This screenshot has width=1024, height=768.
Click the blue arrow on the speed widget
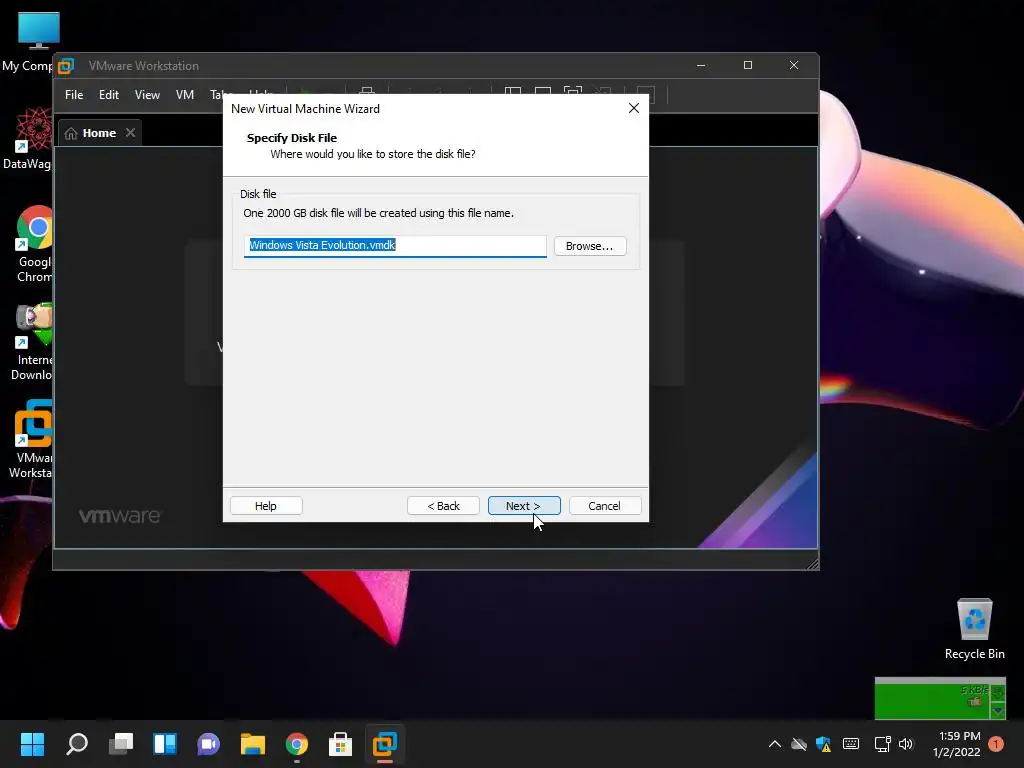click(x=998, y=711)
